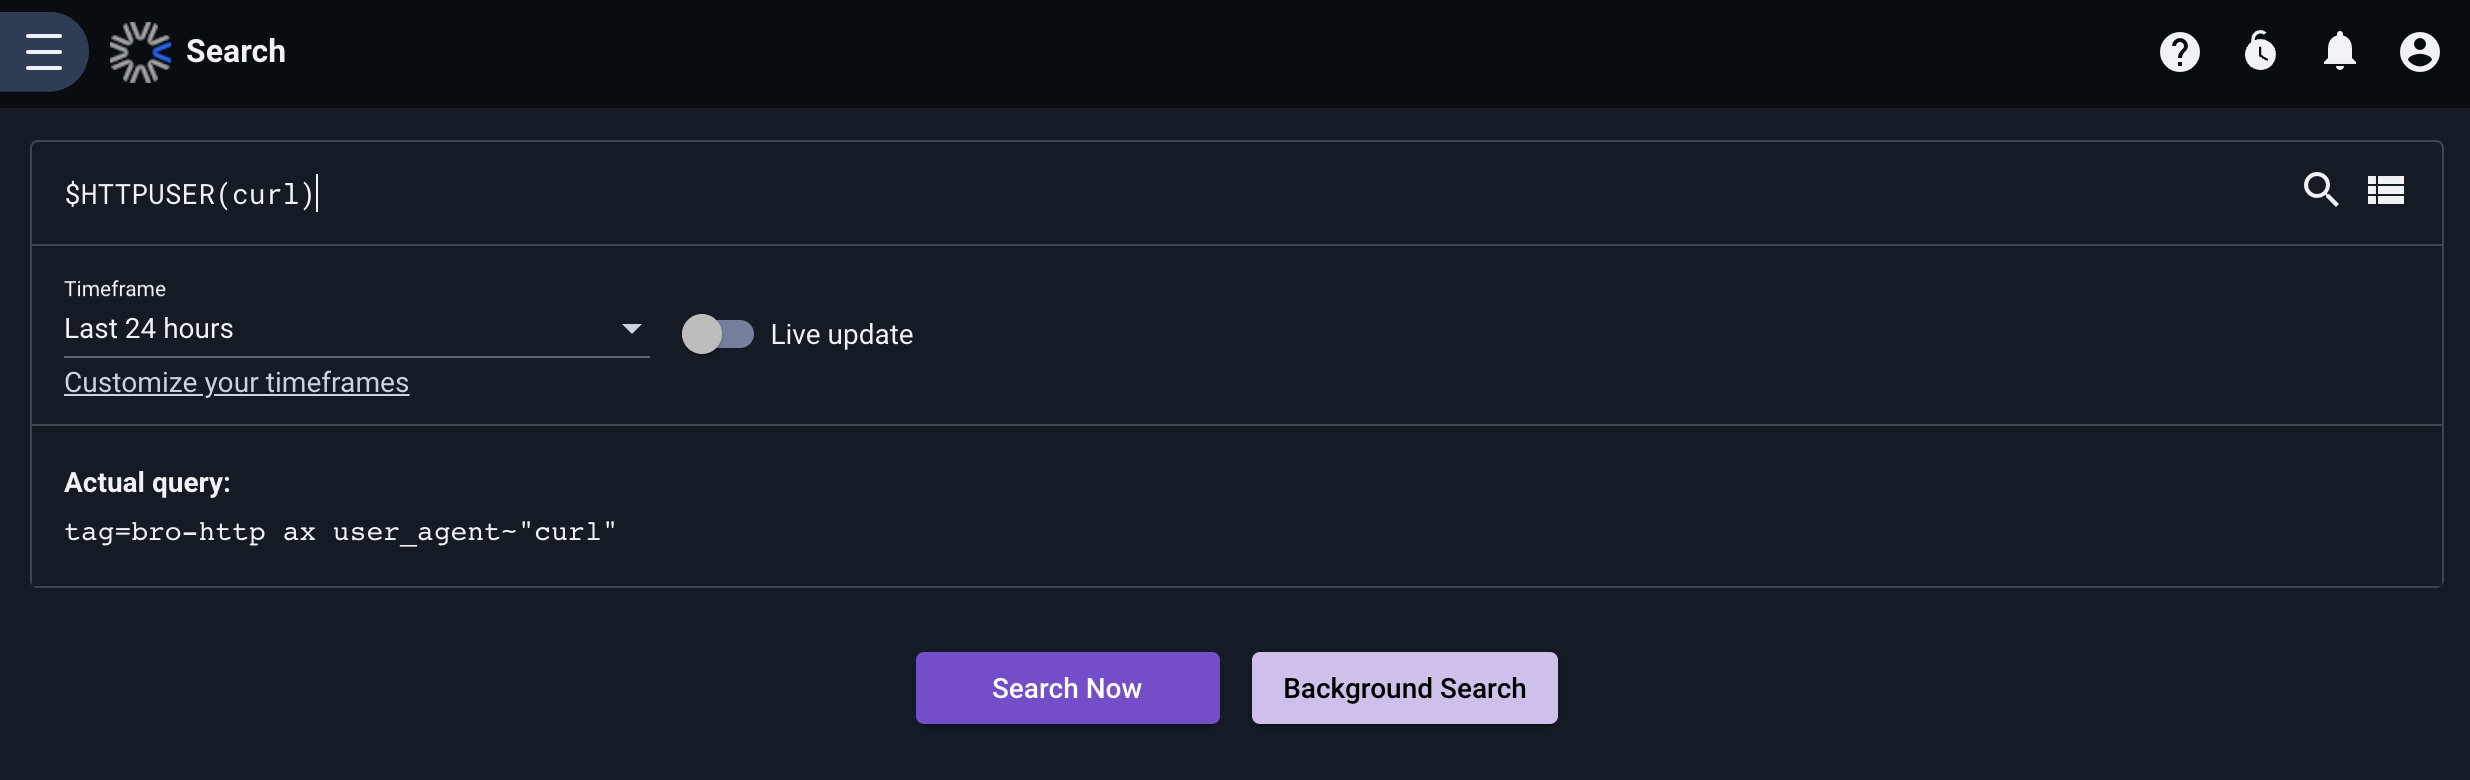Open the notifications bell
The height and width of the screenshot is (780, 2470).
coord(2340,52)
